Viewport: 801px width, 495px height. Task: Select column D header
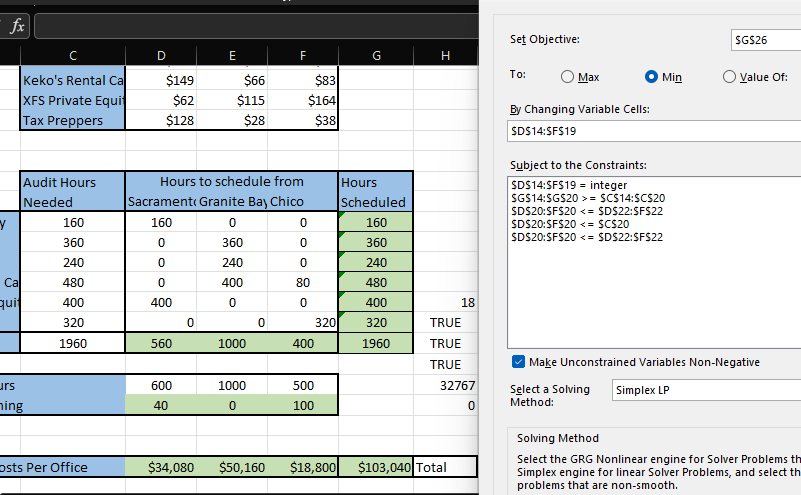[x=161, y=56]
